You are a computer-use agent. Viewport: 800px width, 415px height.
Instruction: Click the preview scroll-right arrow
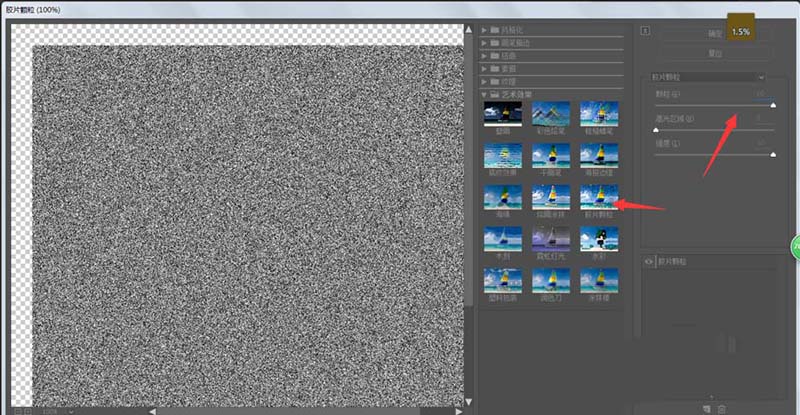coord(458,411)
